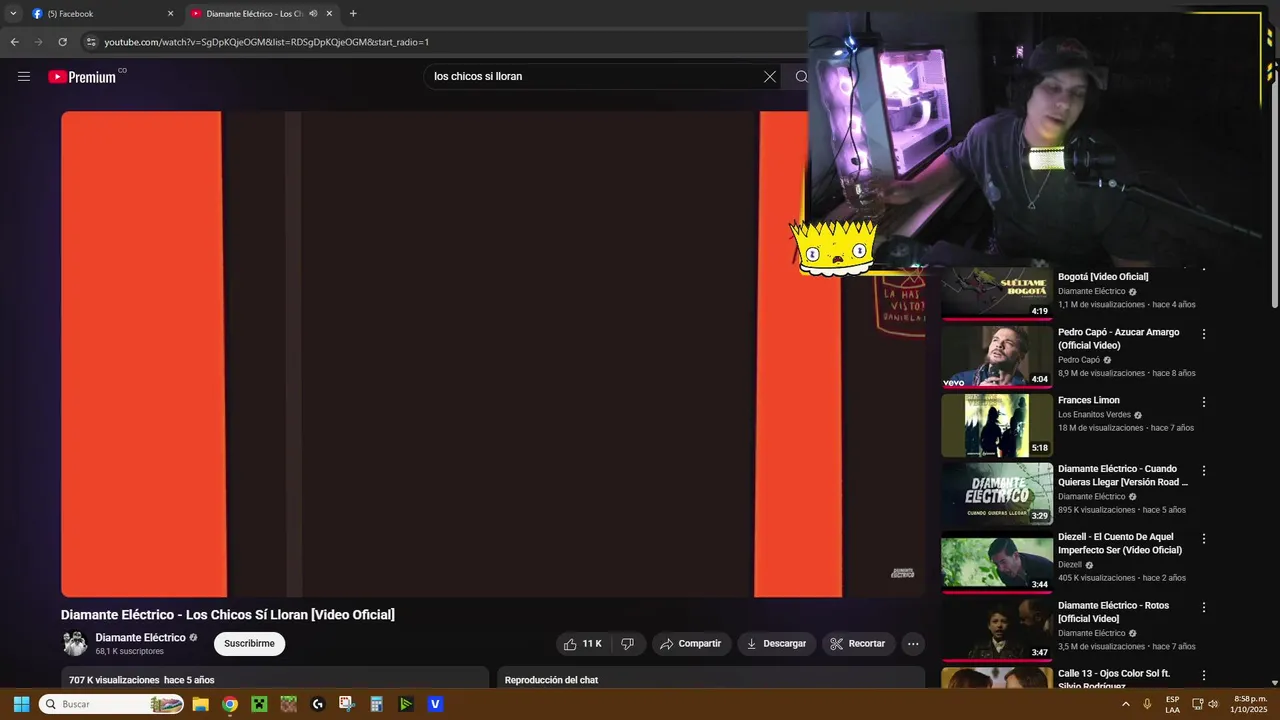Clear the search box with the X
Image resolution: width=1280 pixels, height=720 pixels.
click(x=770, y=77)
